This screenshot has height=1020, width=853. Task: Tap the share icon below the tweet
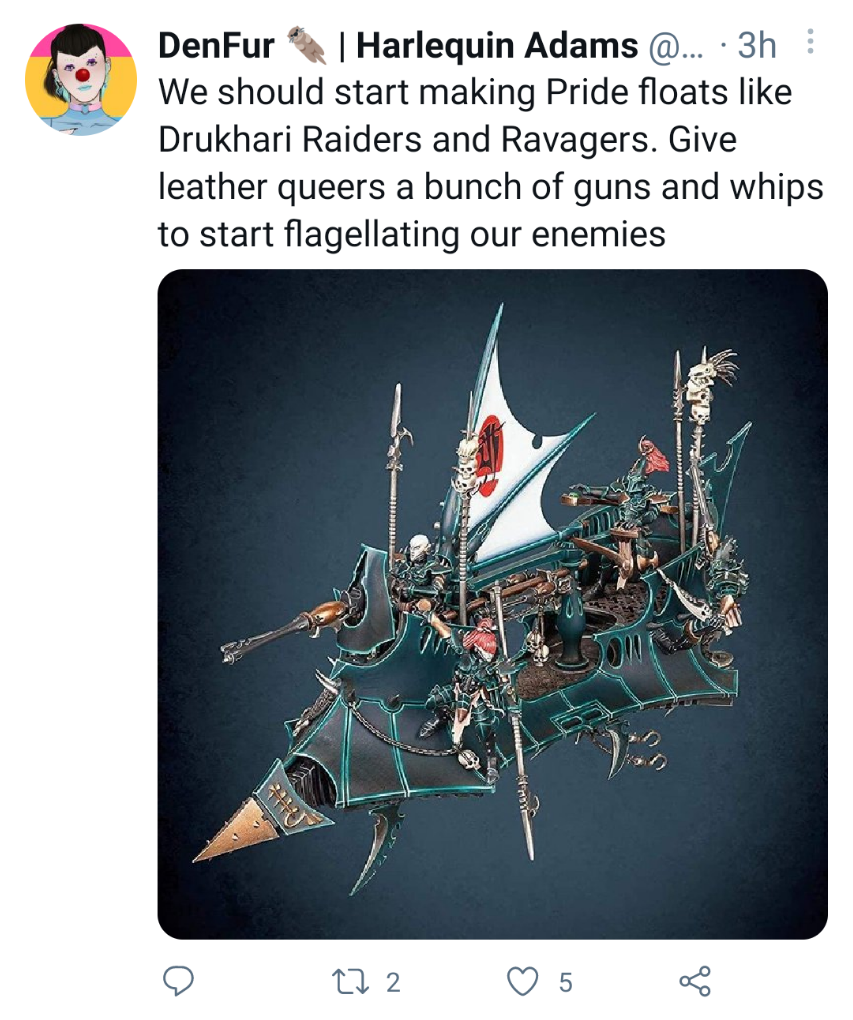[695, 982]
